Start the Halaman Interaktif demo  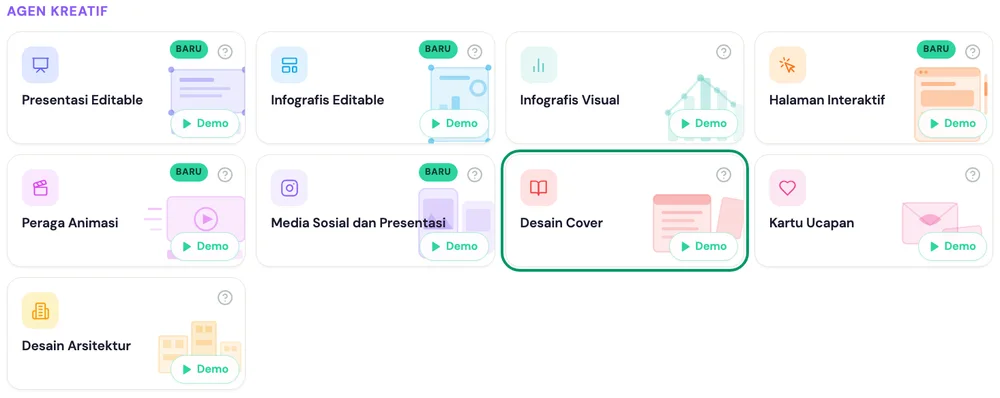[952, 124]
